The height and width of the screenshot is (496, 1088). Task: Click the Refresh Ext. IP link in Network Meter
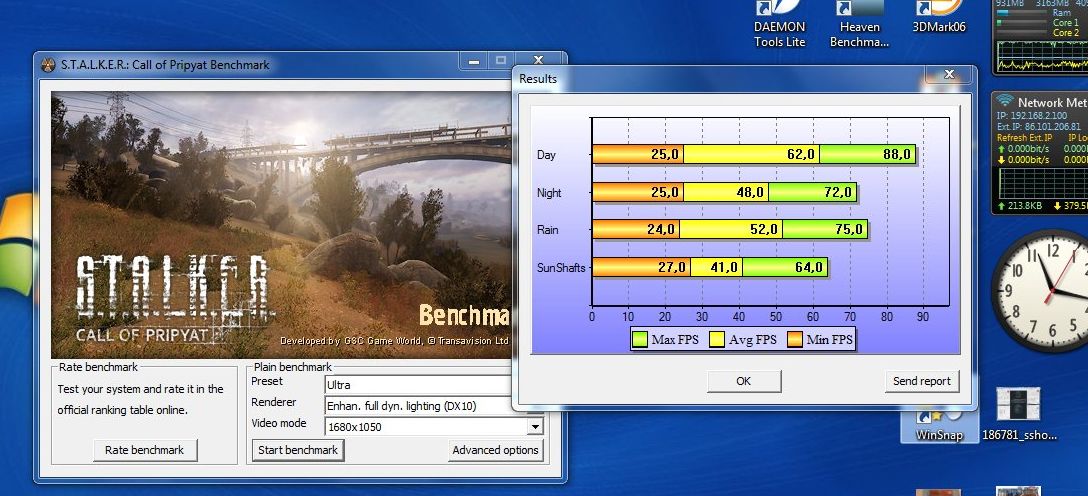1024,137
